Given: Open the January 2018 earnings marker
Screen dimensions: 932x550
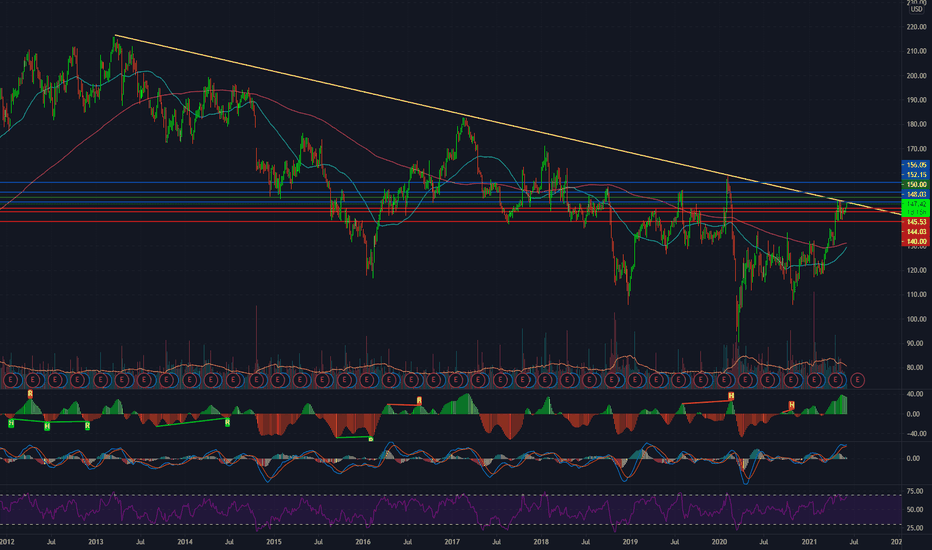Looking at the screenshot, I should point(545,379).
